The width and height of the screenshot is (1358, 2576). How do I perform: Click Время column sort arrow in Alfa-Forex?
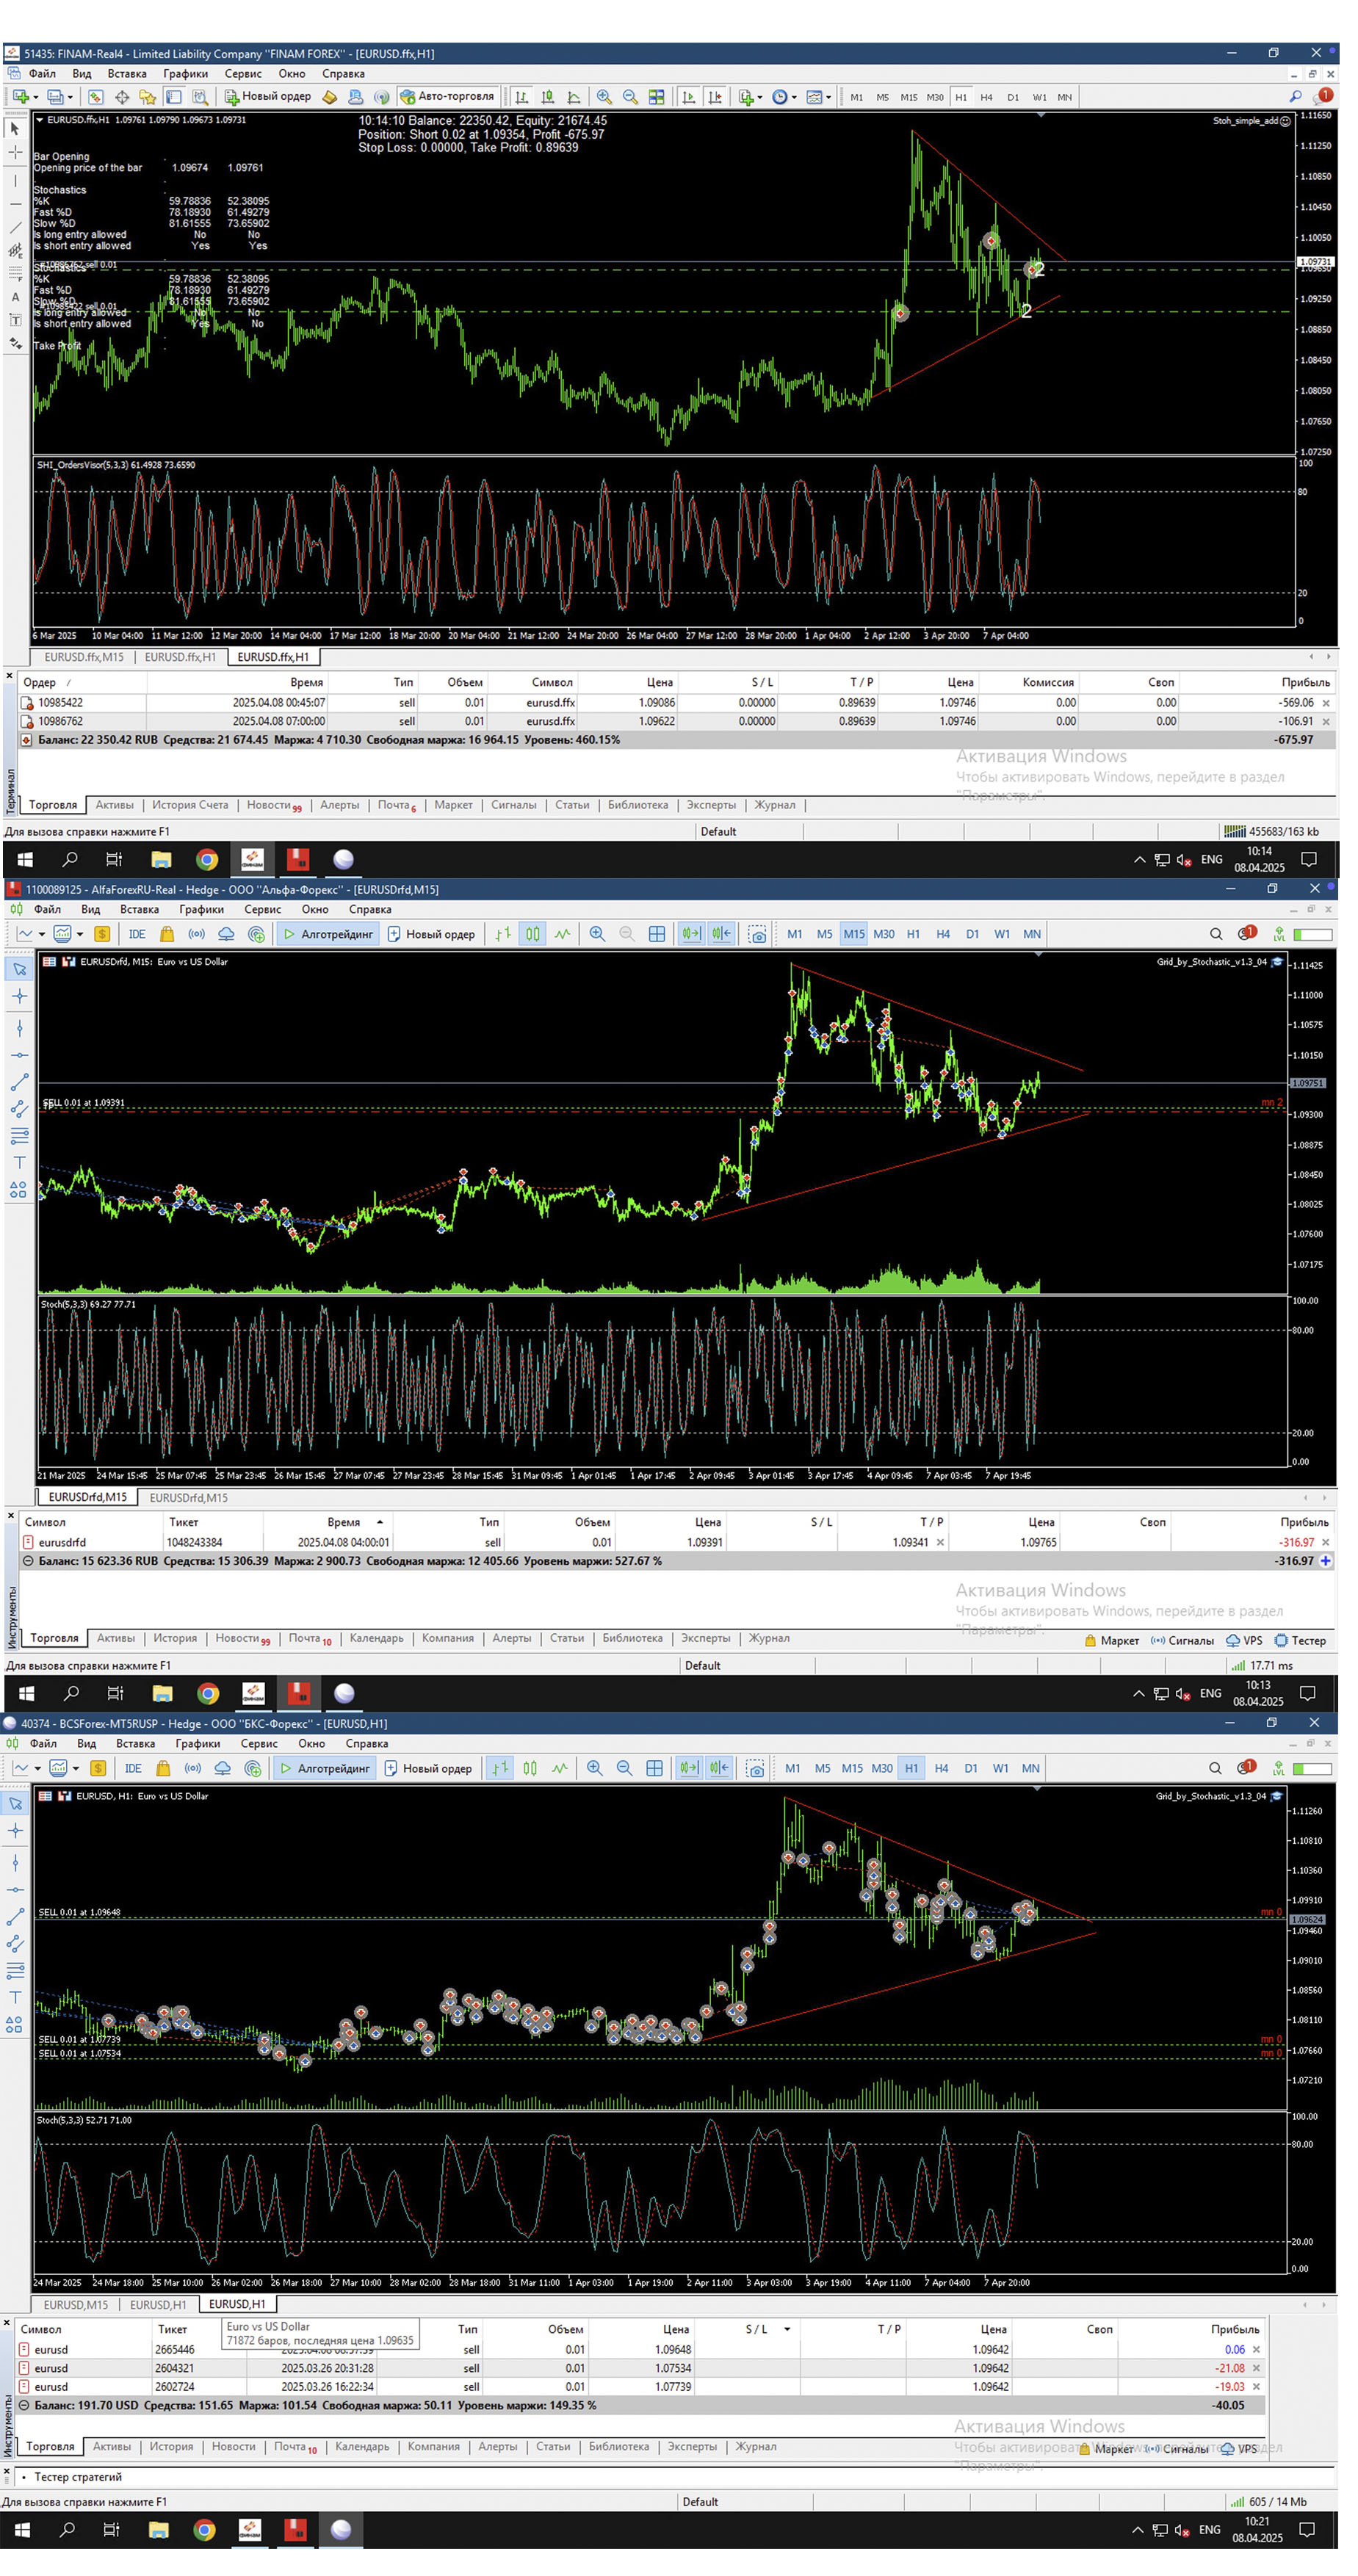(x=380, y=1523)
